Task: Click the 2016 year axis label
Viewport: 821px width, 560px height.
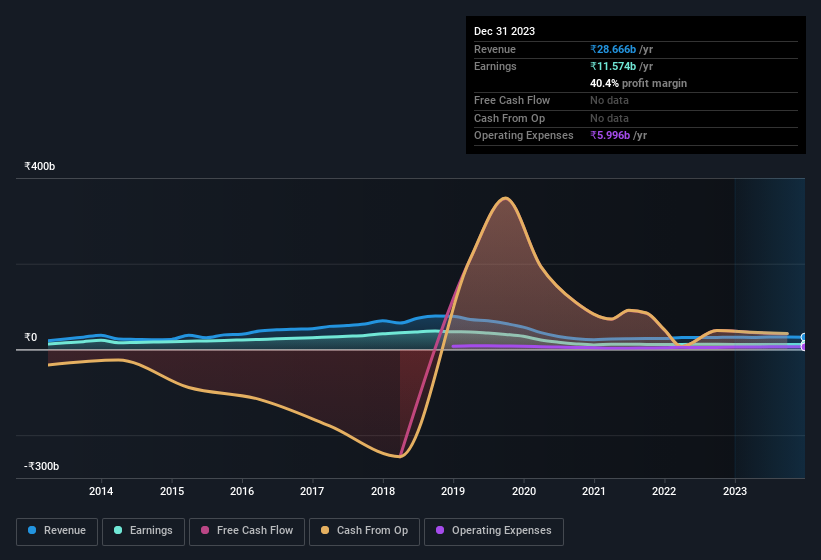Action: tap(242, 491)
